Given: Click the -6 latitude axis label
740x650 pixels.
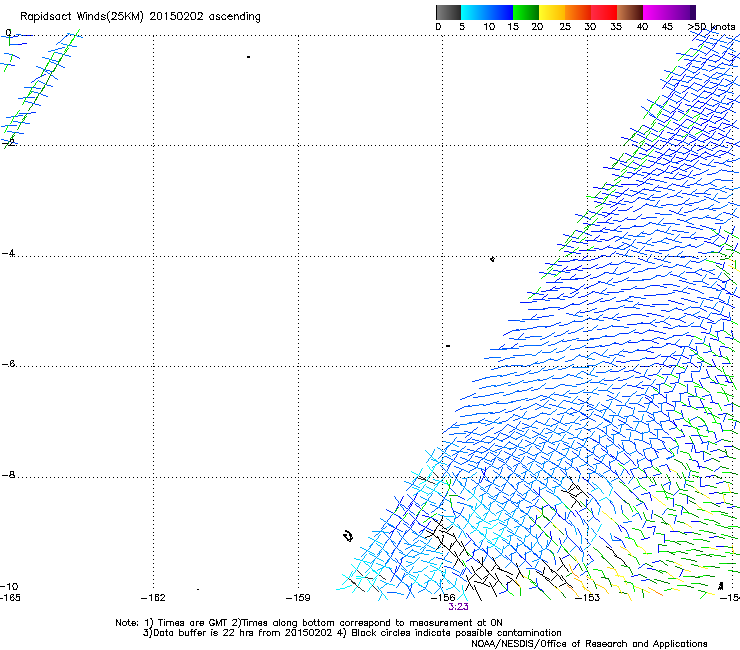Looking at the screenshot, I should (8, 363).
